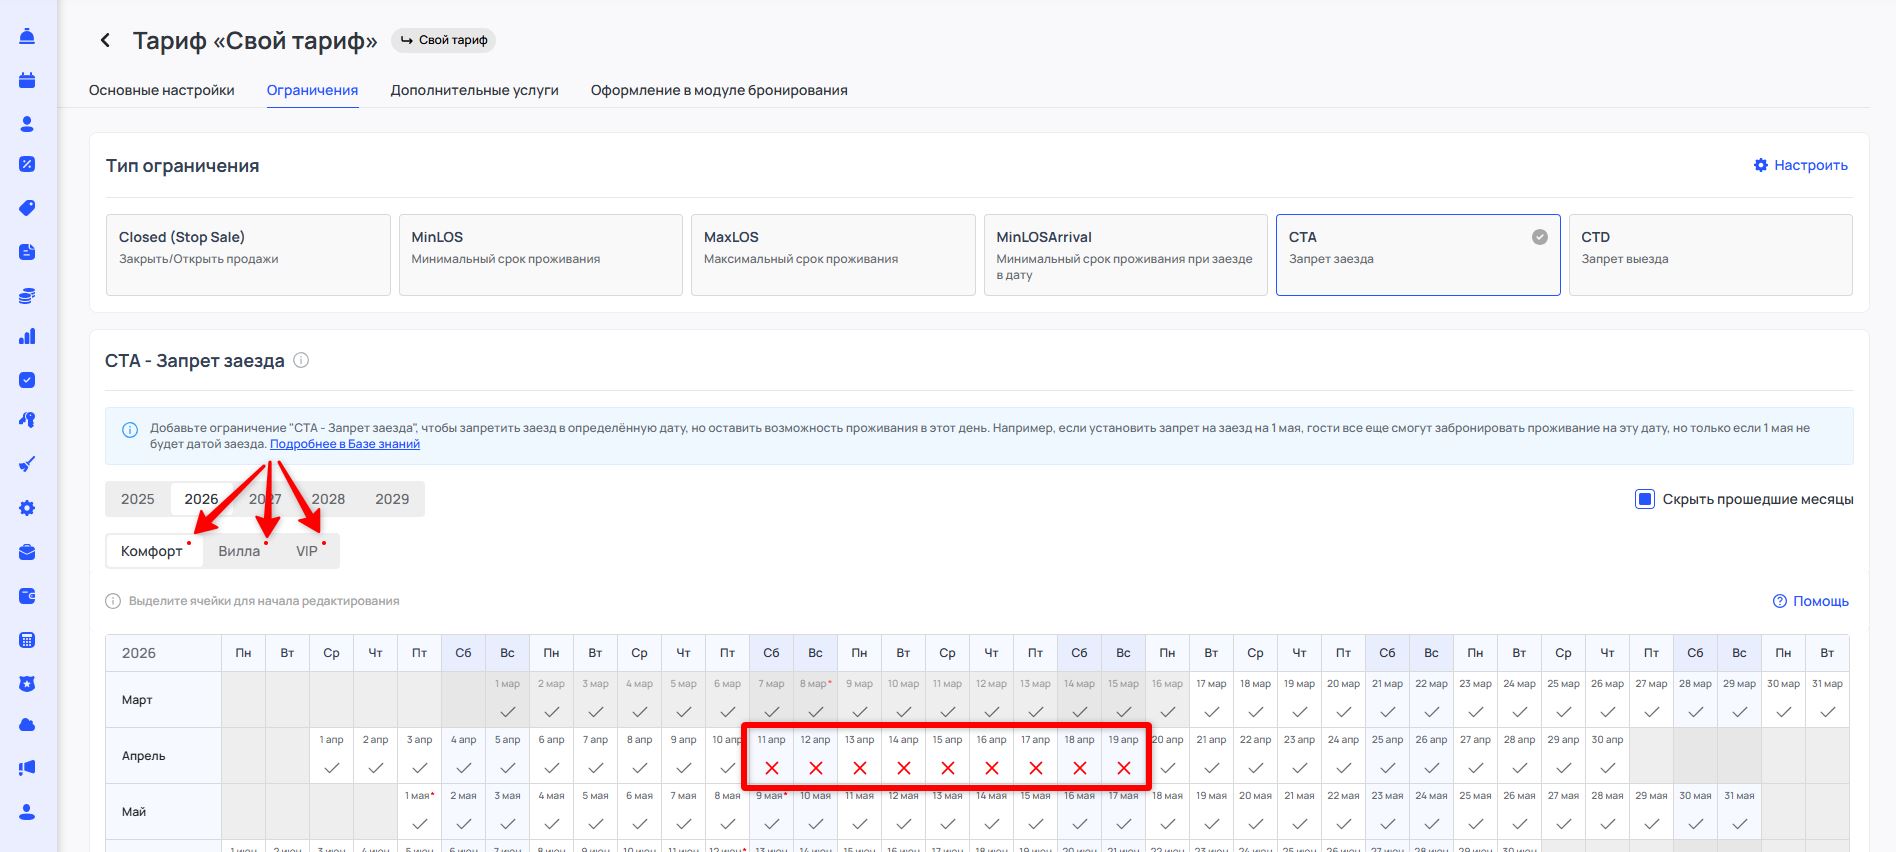Click the Настроить button

(1801, 165)
